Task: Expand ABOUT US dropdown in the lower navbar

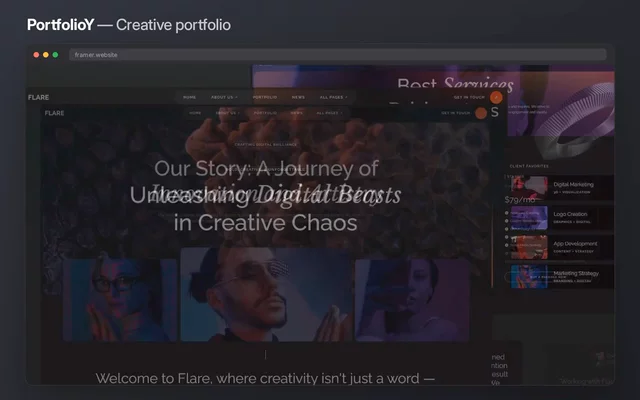Action: [227, 113]
